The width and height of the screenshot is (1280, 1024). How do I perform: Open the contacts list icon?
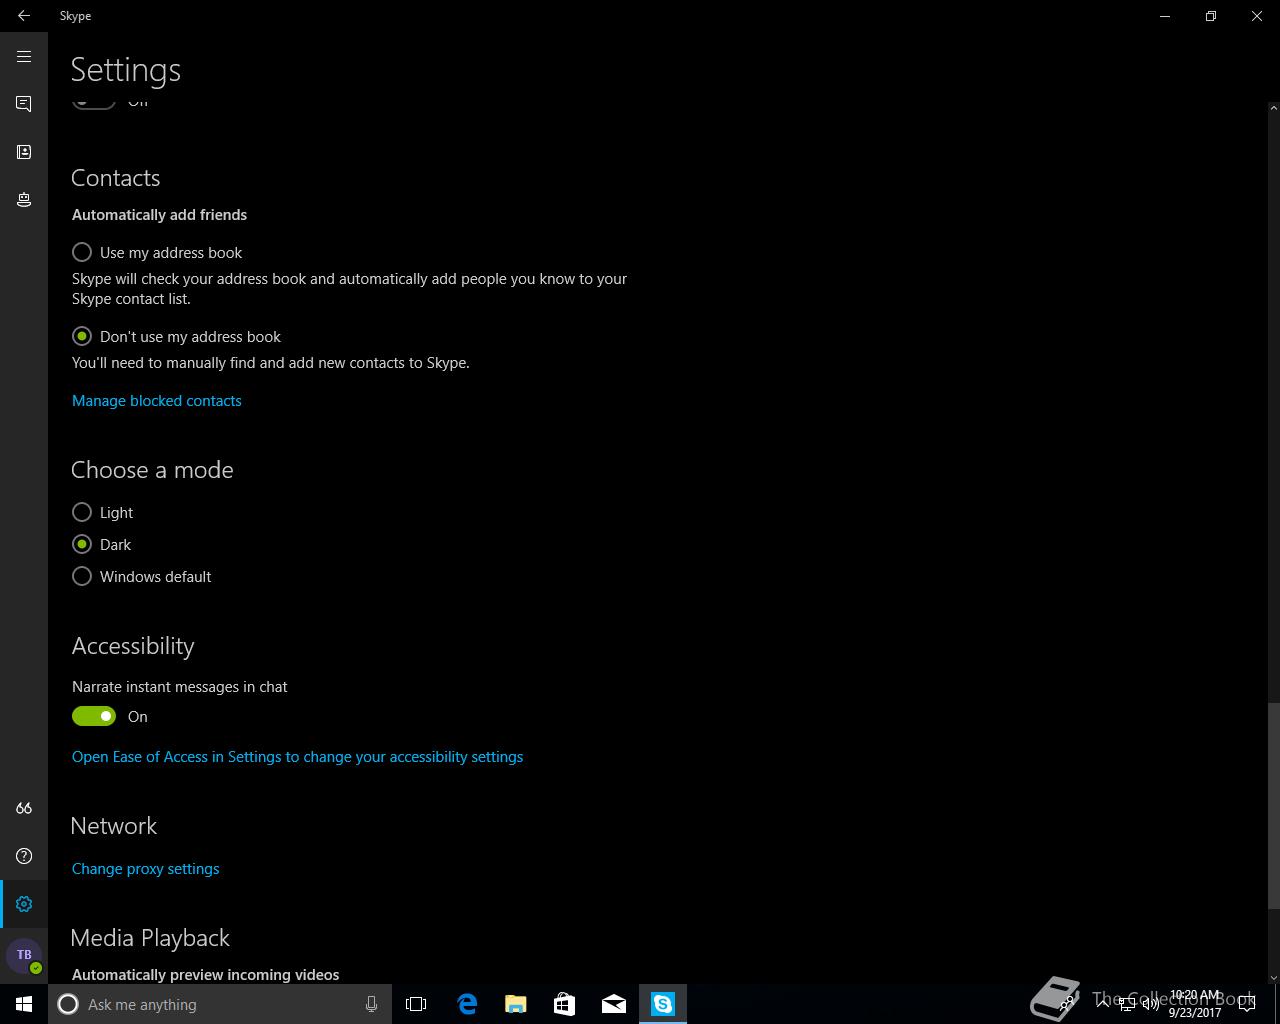pyautogui.click(x=24, y=152)
